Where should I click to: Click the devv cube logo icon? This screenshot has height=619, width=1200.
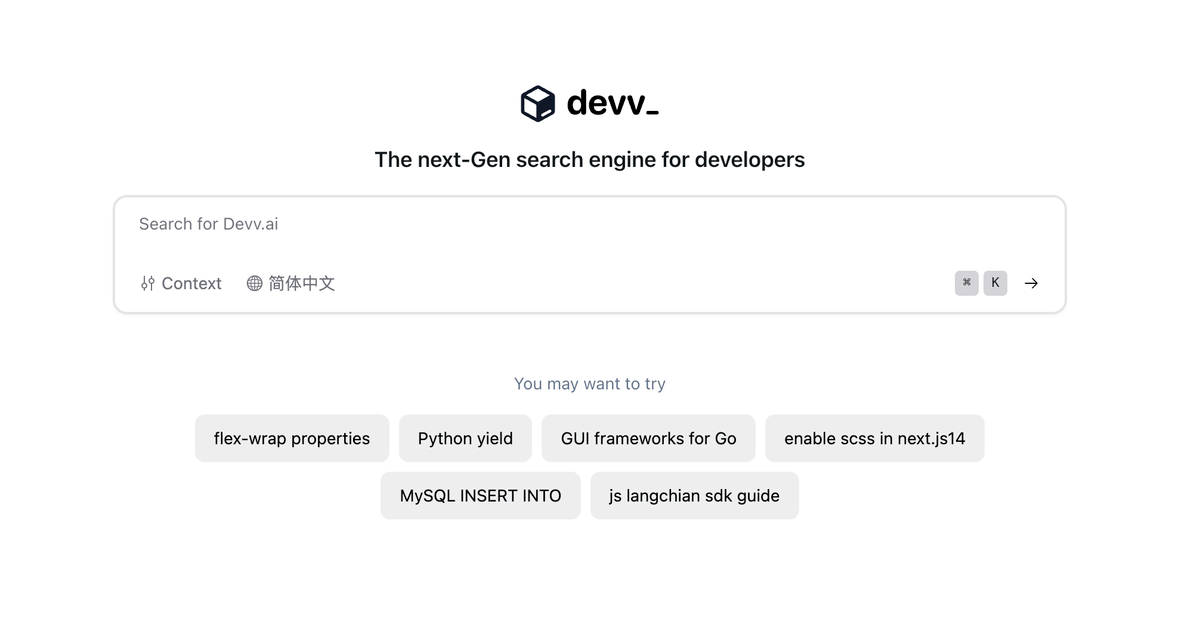537,103
